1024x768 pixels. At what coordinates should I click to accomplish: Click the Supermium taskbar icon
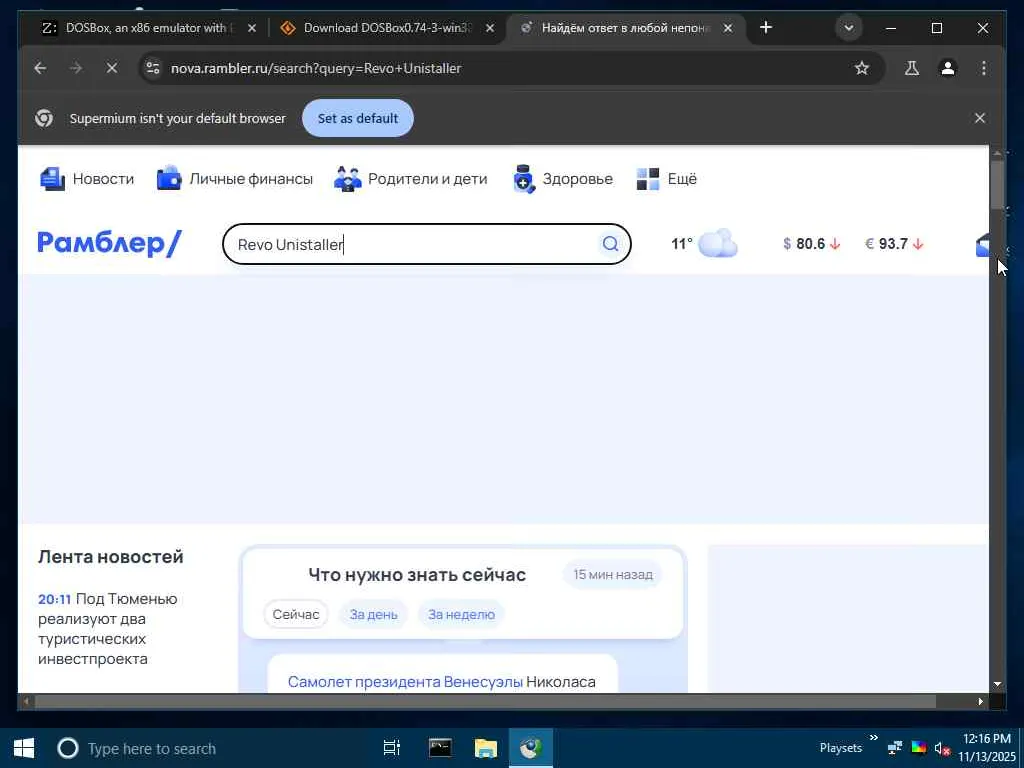[530, 748]
